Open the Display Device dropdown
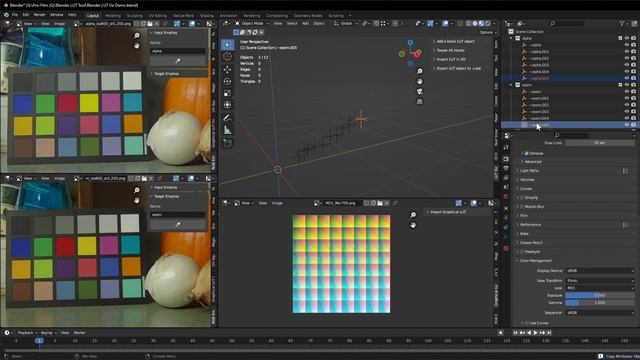640x360 pixels. (600, 271)
